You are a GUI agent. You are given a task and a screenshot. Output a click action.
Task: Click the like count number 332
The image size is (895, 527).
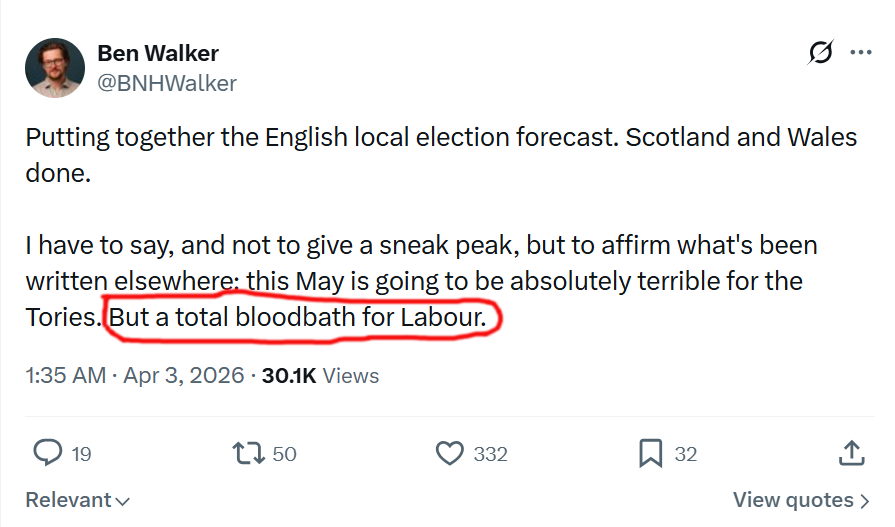point(490,454)
